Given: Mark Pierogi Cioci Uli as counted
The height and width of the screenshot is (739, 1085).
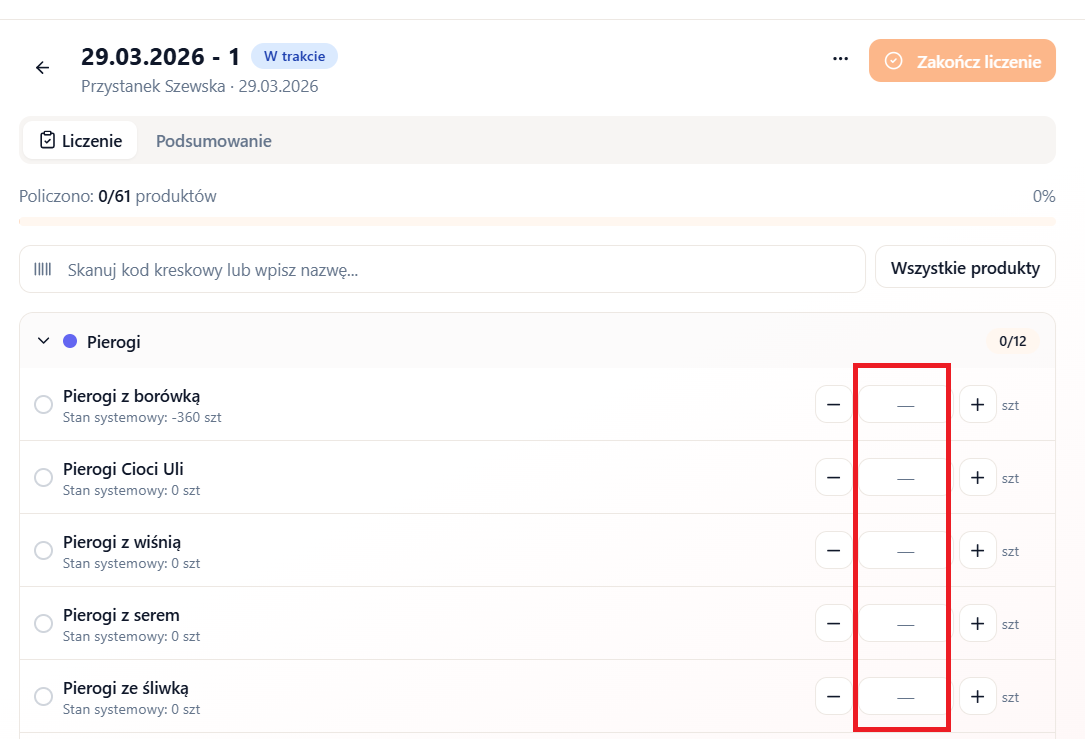Looking at the screenshot, I should (44, 477).
